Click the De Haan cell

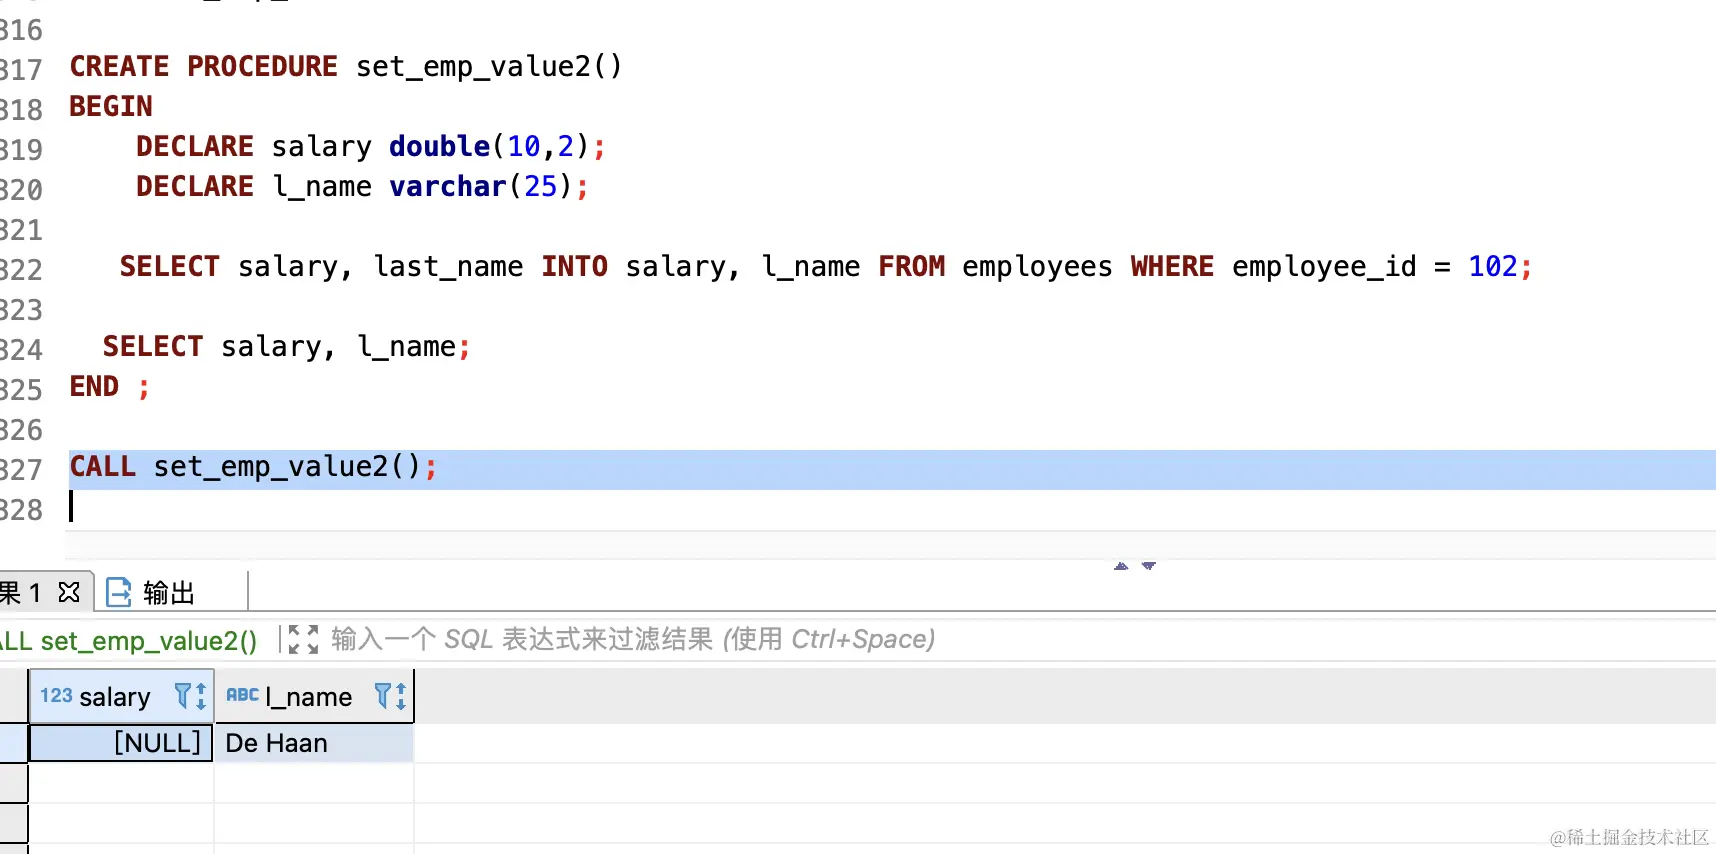click(x=314, y=743)
